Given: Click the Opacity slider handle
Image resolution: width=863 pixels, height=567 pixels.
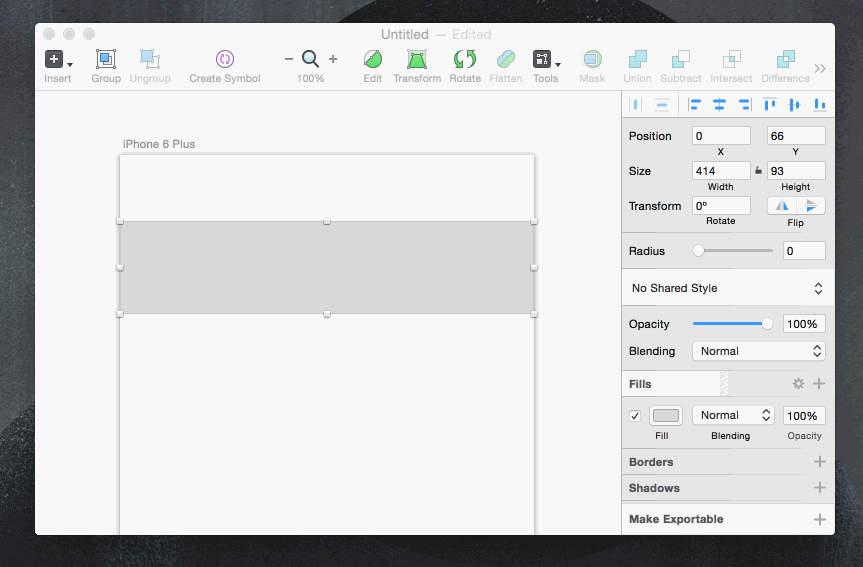Looking at the screenshot, I should (767, 324).
